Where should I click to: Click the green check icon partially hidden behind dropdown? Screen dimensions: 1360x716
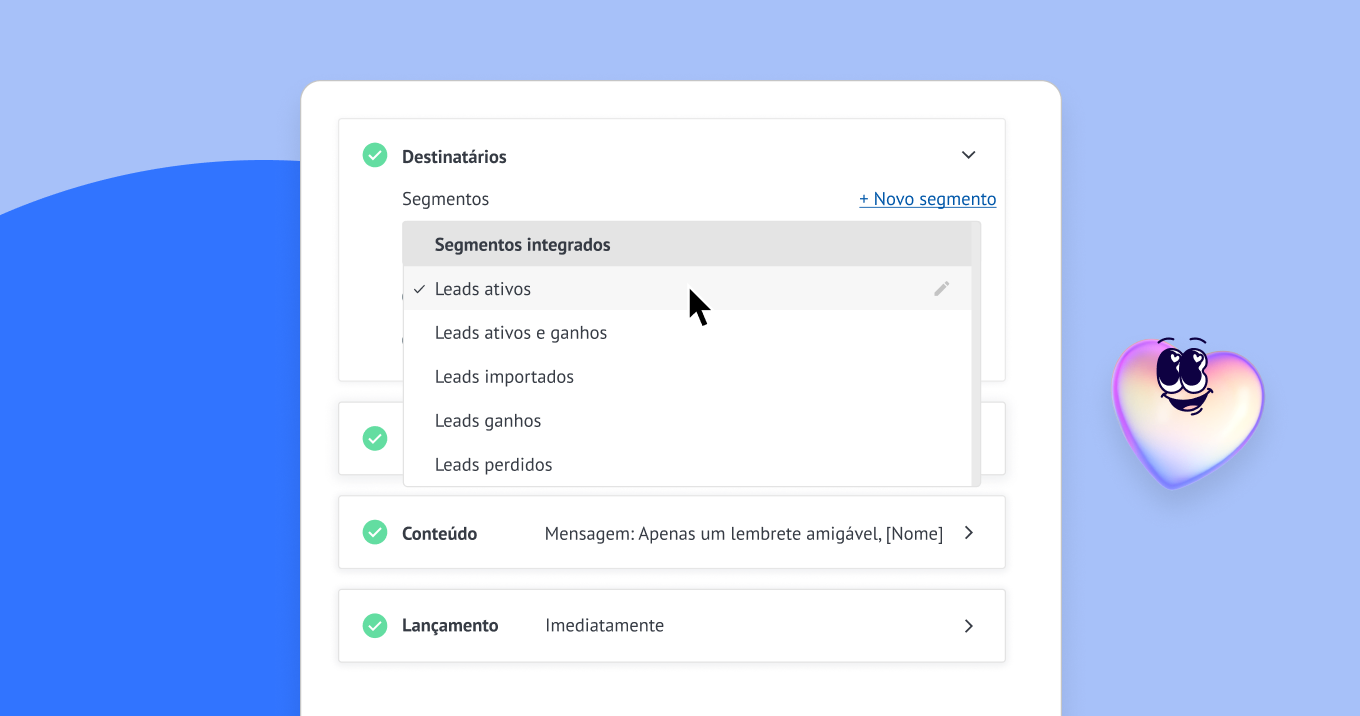(375, 439)
